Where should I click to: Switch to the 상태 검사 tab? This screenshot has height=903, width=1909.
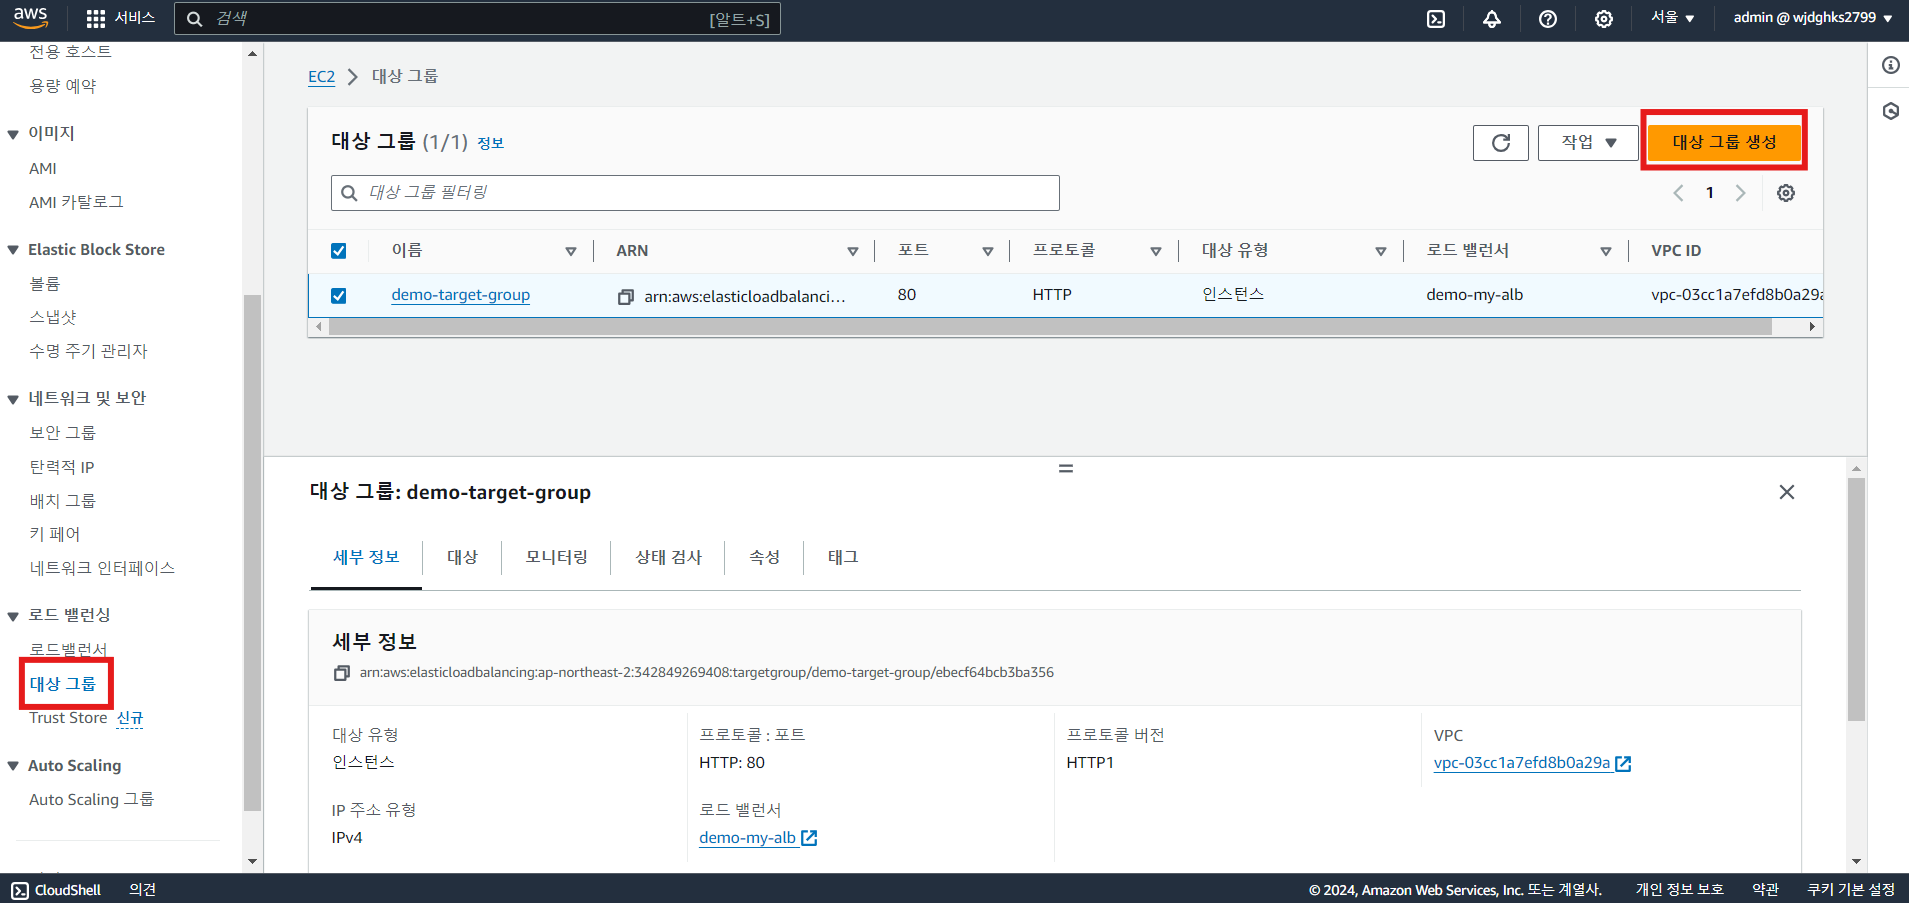pos(669,557)
